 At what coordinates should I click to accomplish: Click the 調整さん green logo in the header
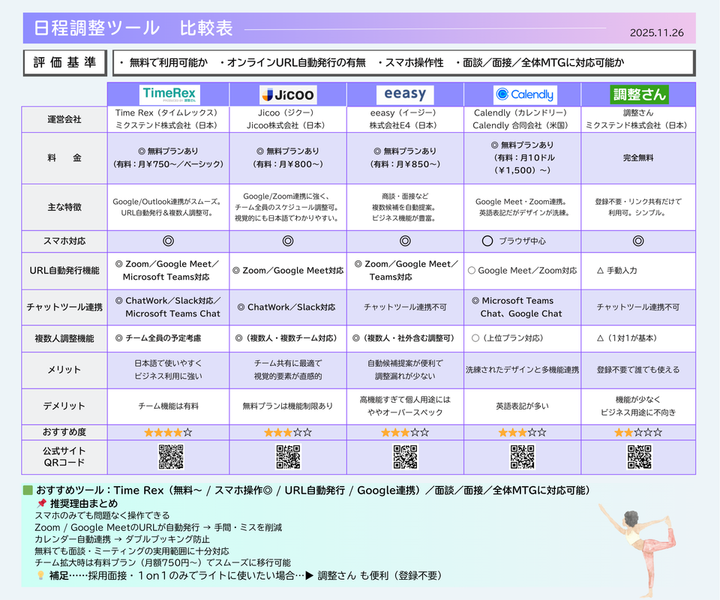[639, 95]
